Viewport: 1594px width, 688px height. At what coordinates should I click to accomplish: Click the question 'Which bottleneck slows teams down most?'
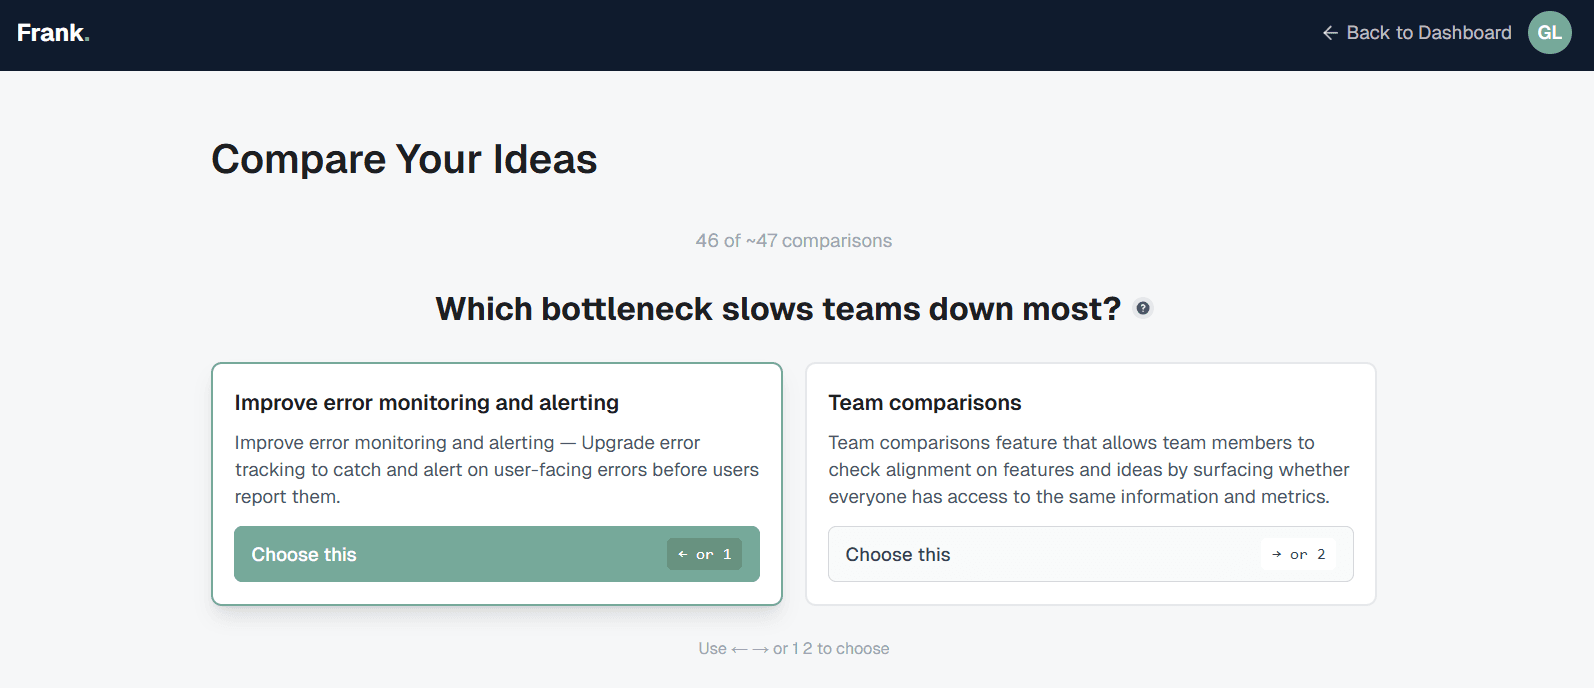coord(778,308)
